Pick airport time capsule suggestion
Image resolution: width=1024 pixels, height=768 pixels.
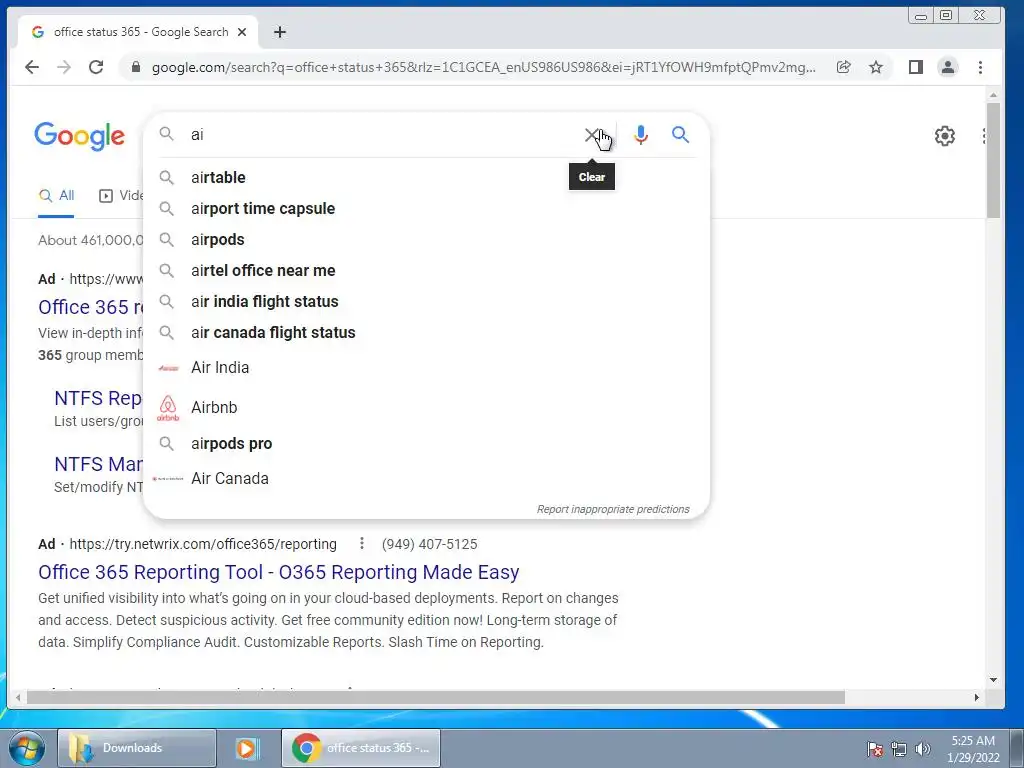tap(426, 208)
